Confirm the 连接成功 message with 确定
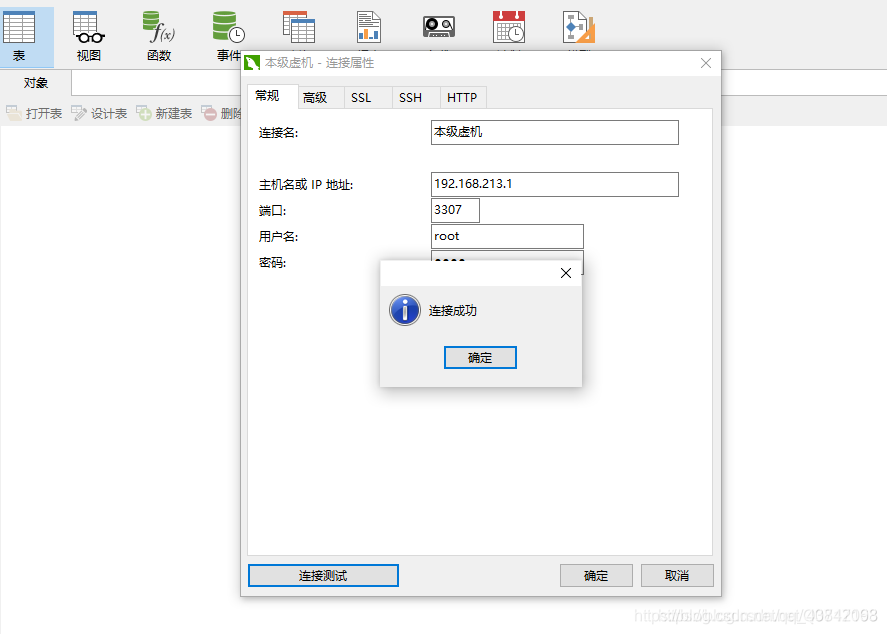The image size is (887, 634). coord(480,357)
